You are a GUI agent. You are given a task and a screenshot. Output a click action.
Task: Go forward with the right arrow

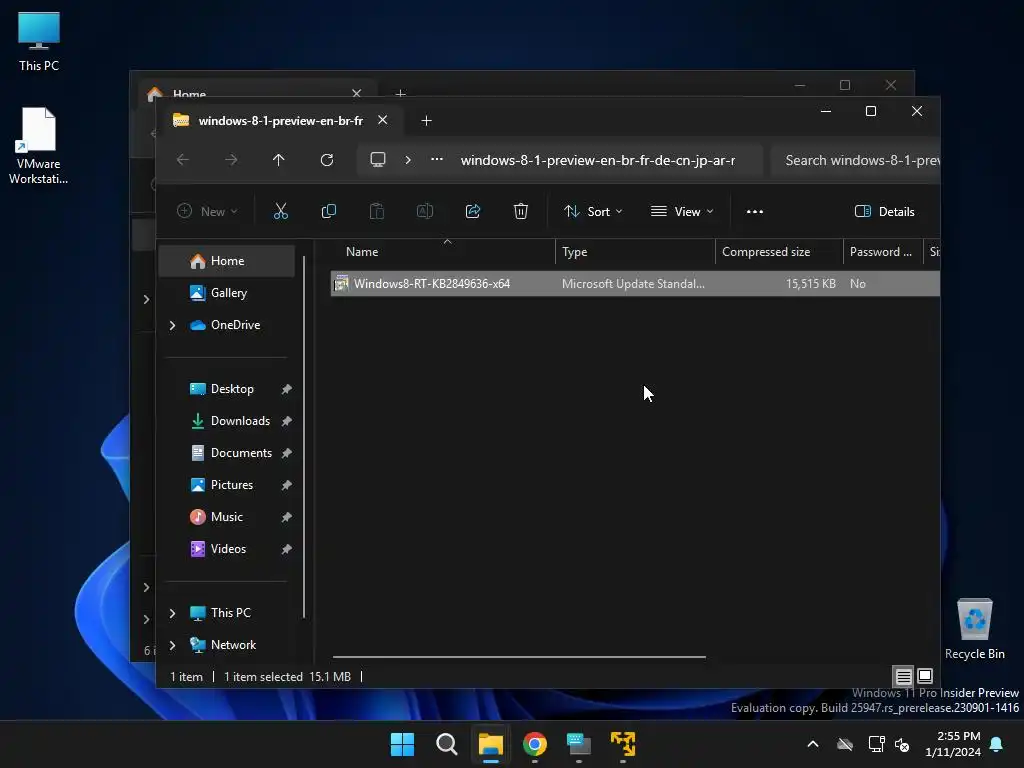[231, 160]
